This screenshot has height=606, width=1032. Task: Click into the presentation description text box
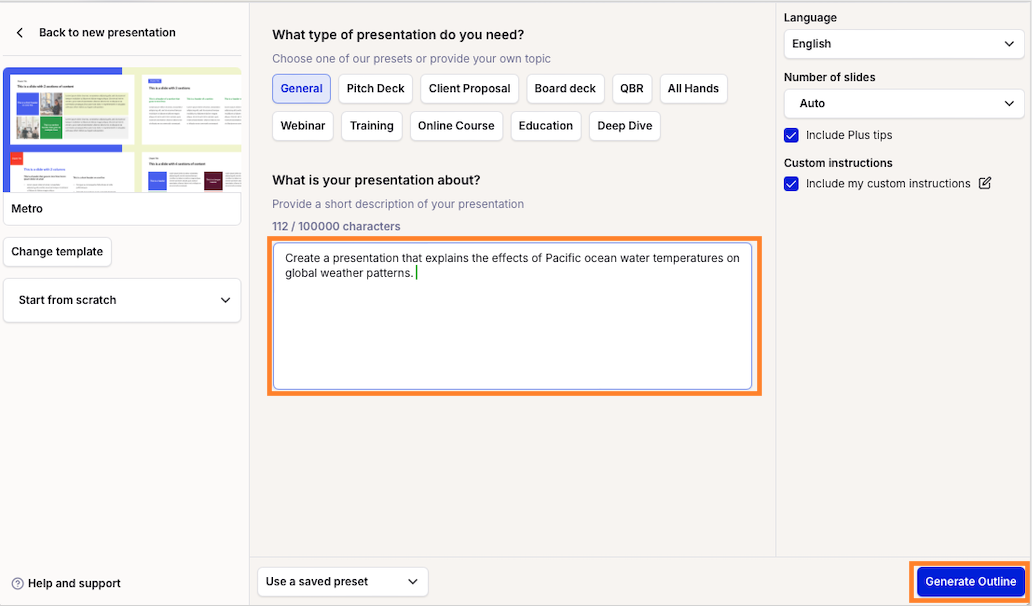(512, 316)
